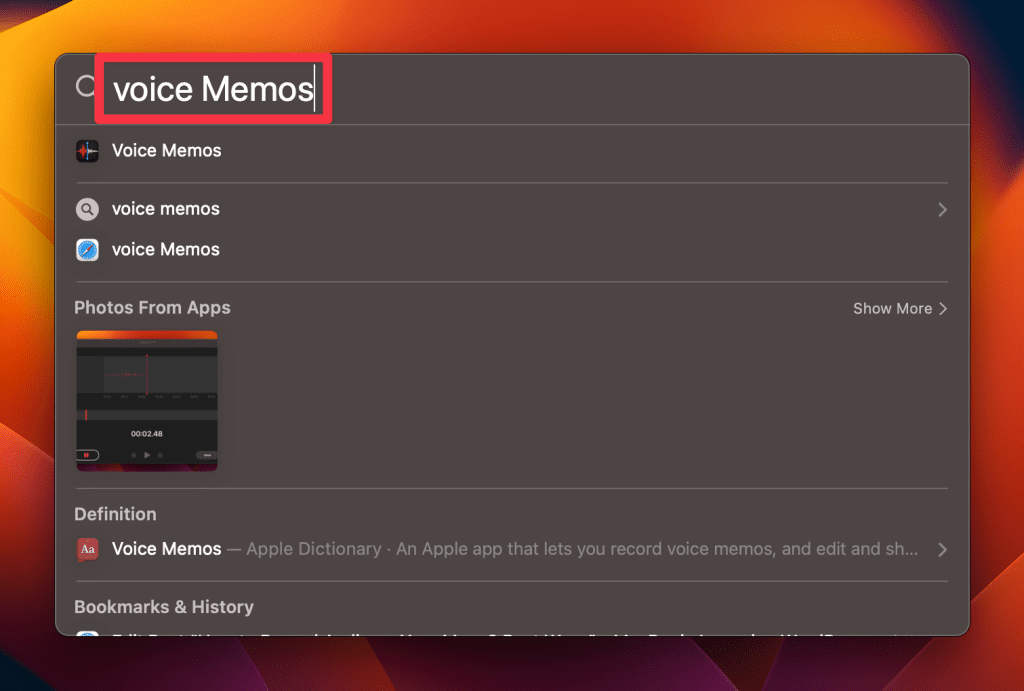Screen dimensions: 1024x691
Task: Click the Photos From Apps section header
Action: pyautogui.click(x=152, y=308)
